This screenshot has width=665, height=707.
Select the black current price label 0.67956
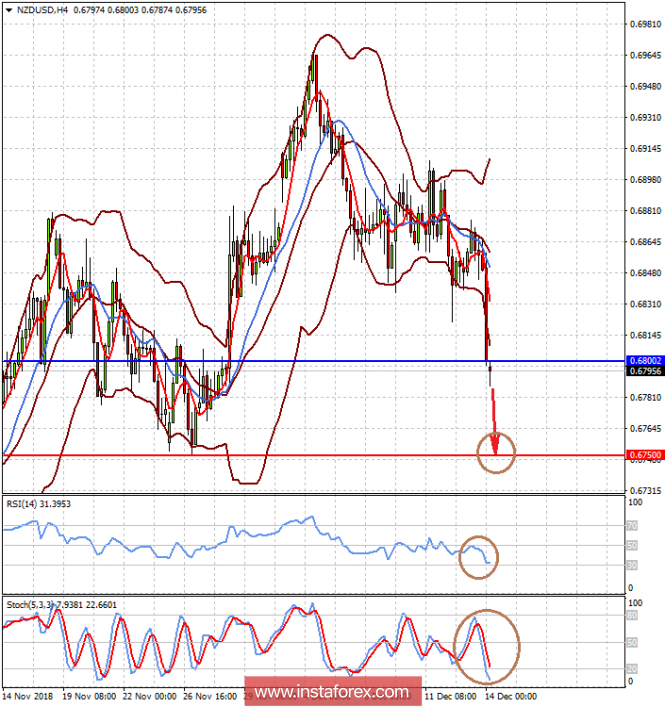point(646,371)
